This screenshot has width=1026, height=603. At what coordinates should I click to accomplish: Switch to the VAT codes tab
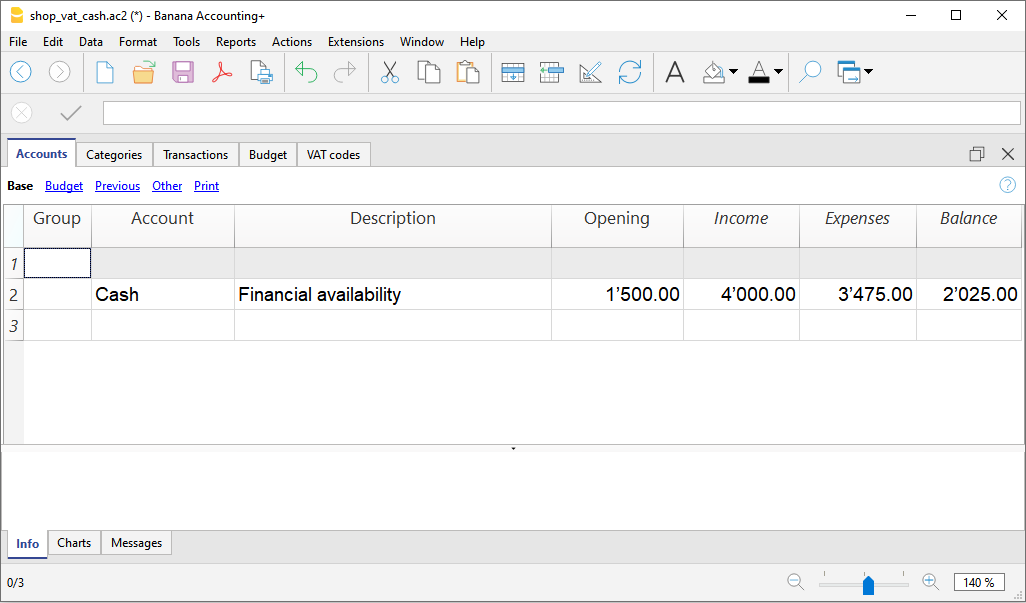click(x=332, y=154)
